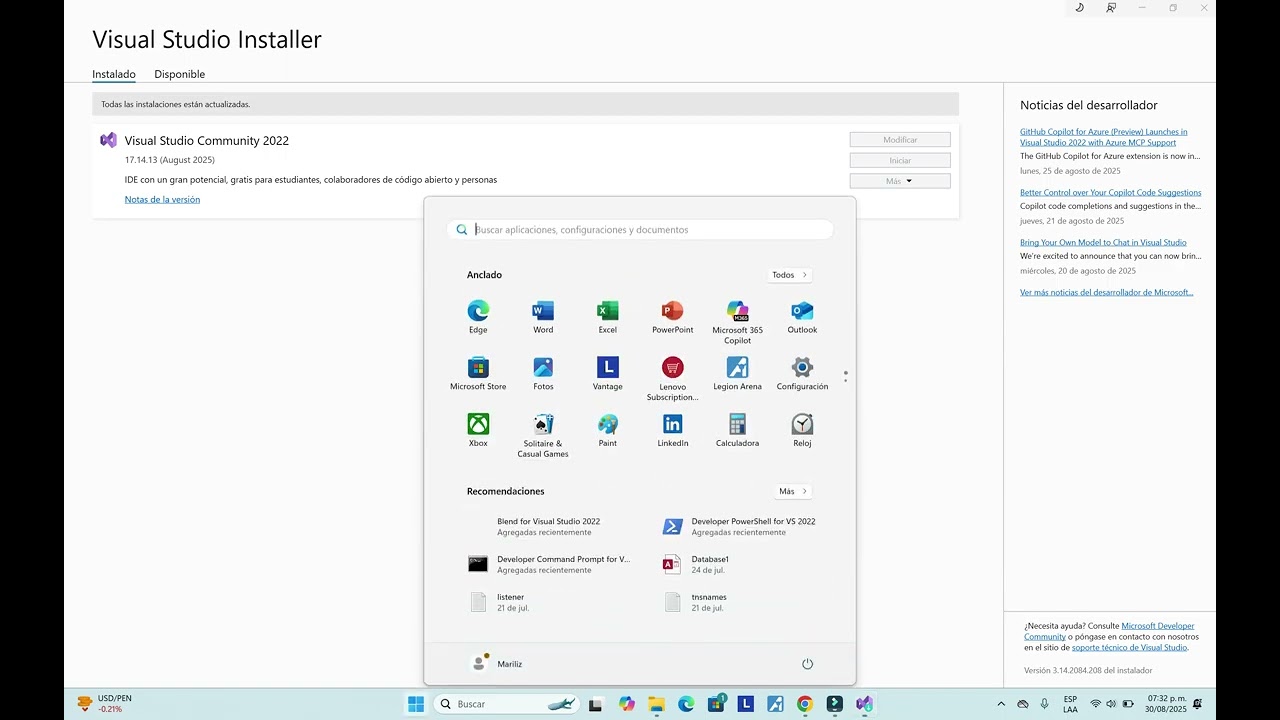1280x720 pixels.
Task: Launch Legion Arena
Action: (738, 374)
